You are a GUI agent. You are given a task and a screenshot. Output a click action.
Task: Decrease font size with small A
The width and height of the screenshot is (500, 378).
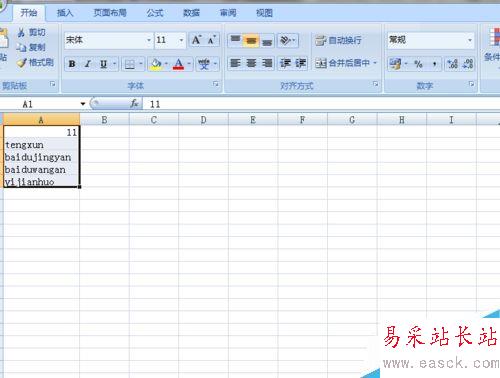211,40
